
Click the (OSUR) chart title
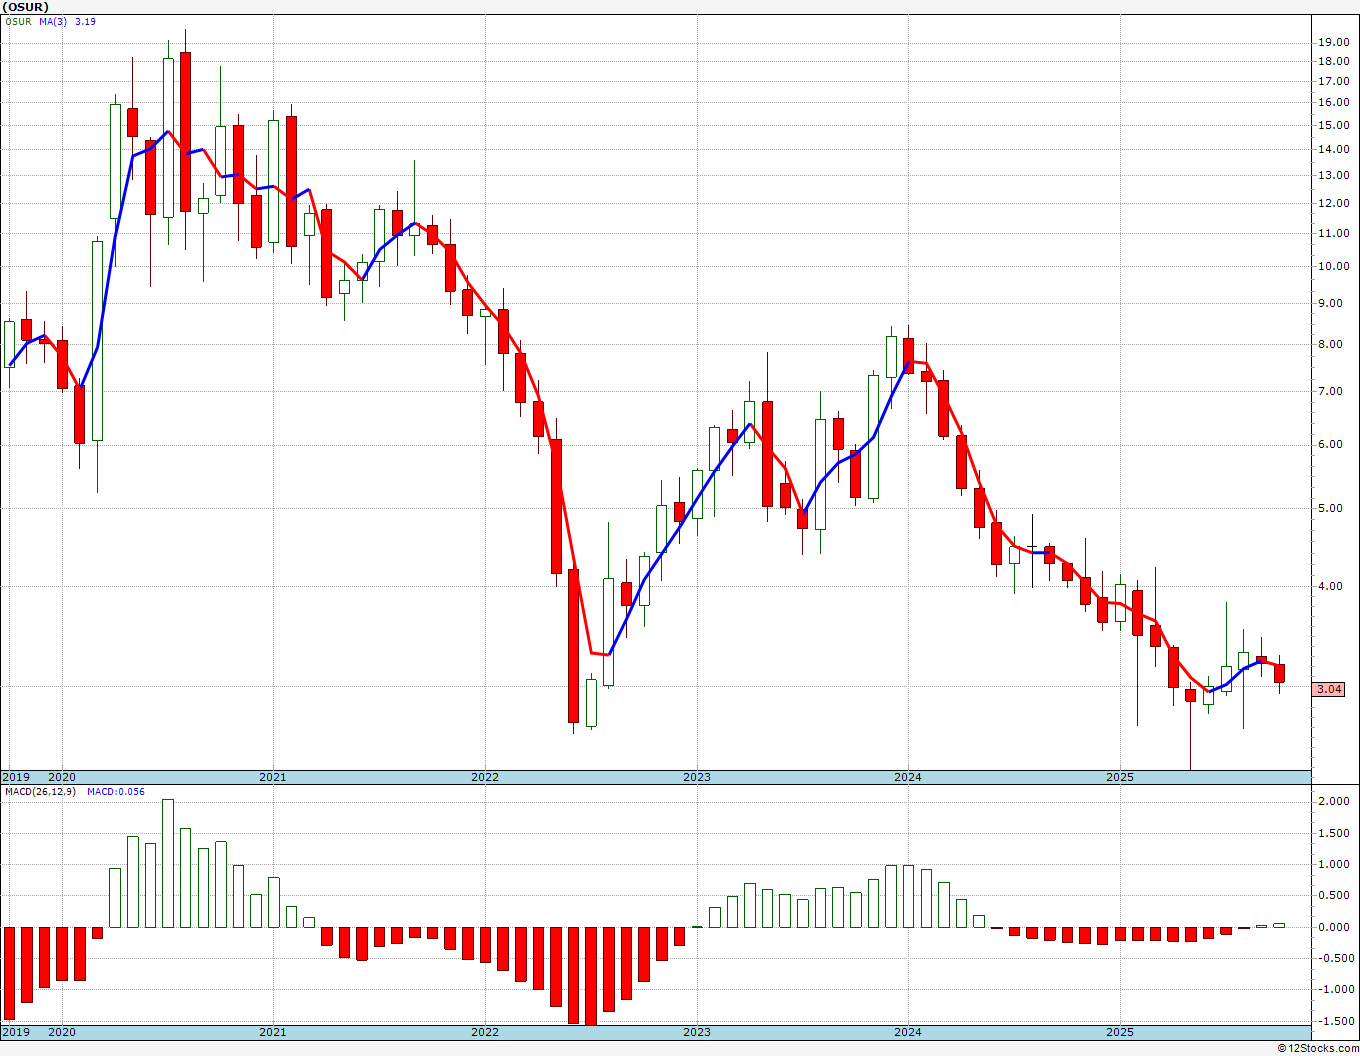tap(26, 6)
